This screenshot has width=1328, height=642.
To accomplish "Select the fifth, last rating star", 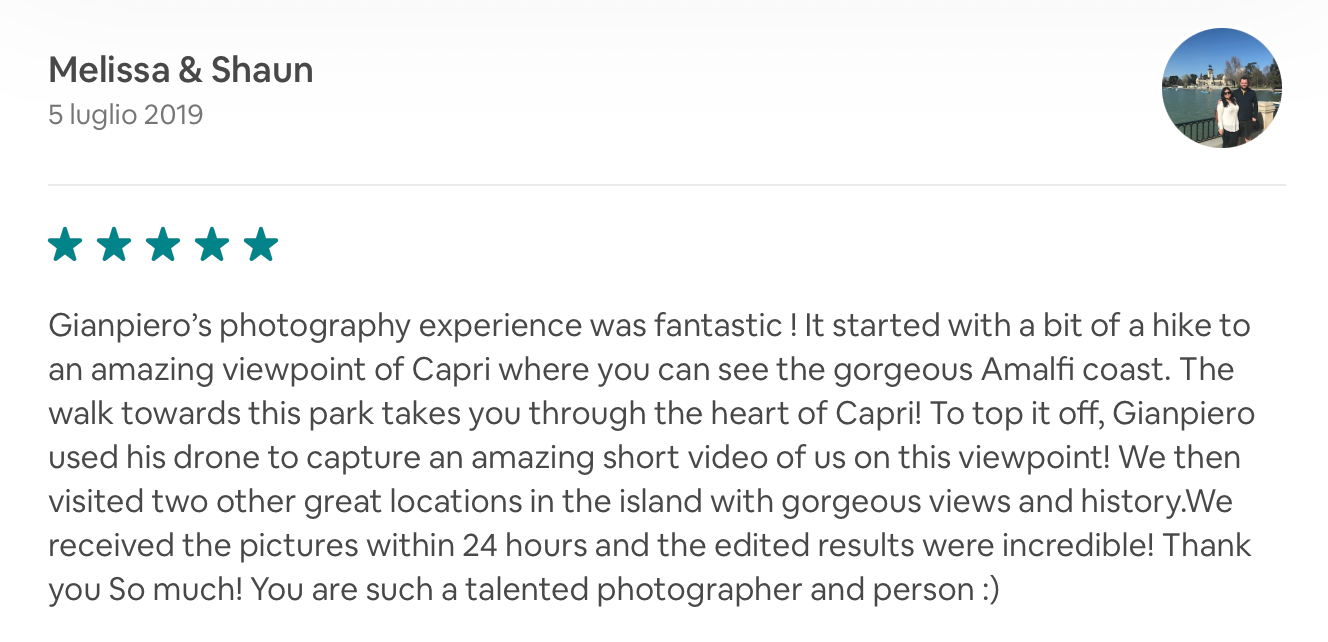I will (260, 245).
